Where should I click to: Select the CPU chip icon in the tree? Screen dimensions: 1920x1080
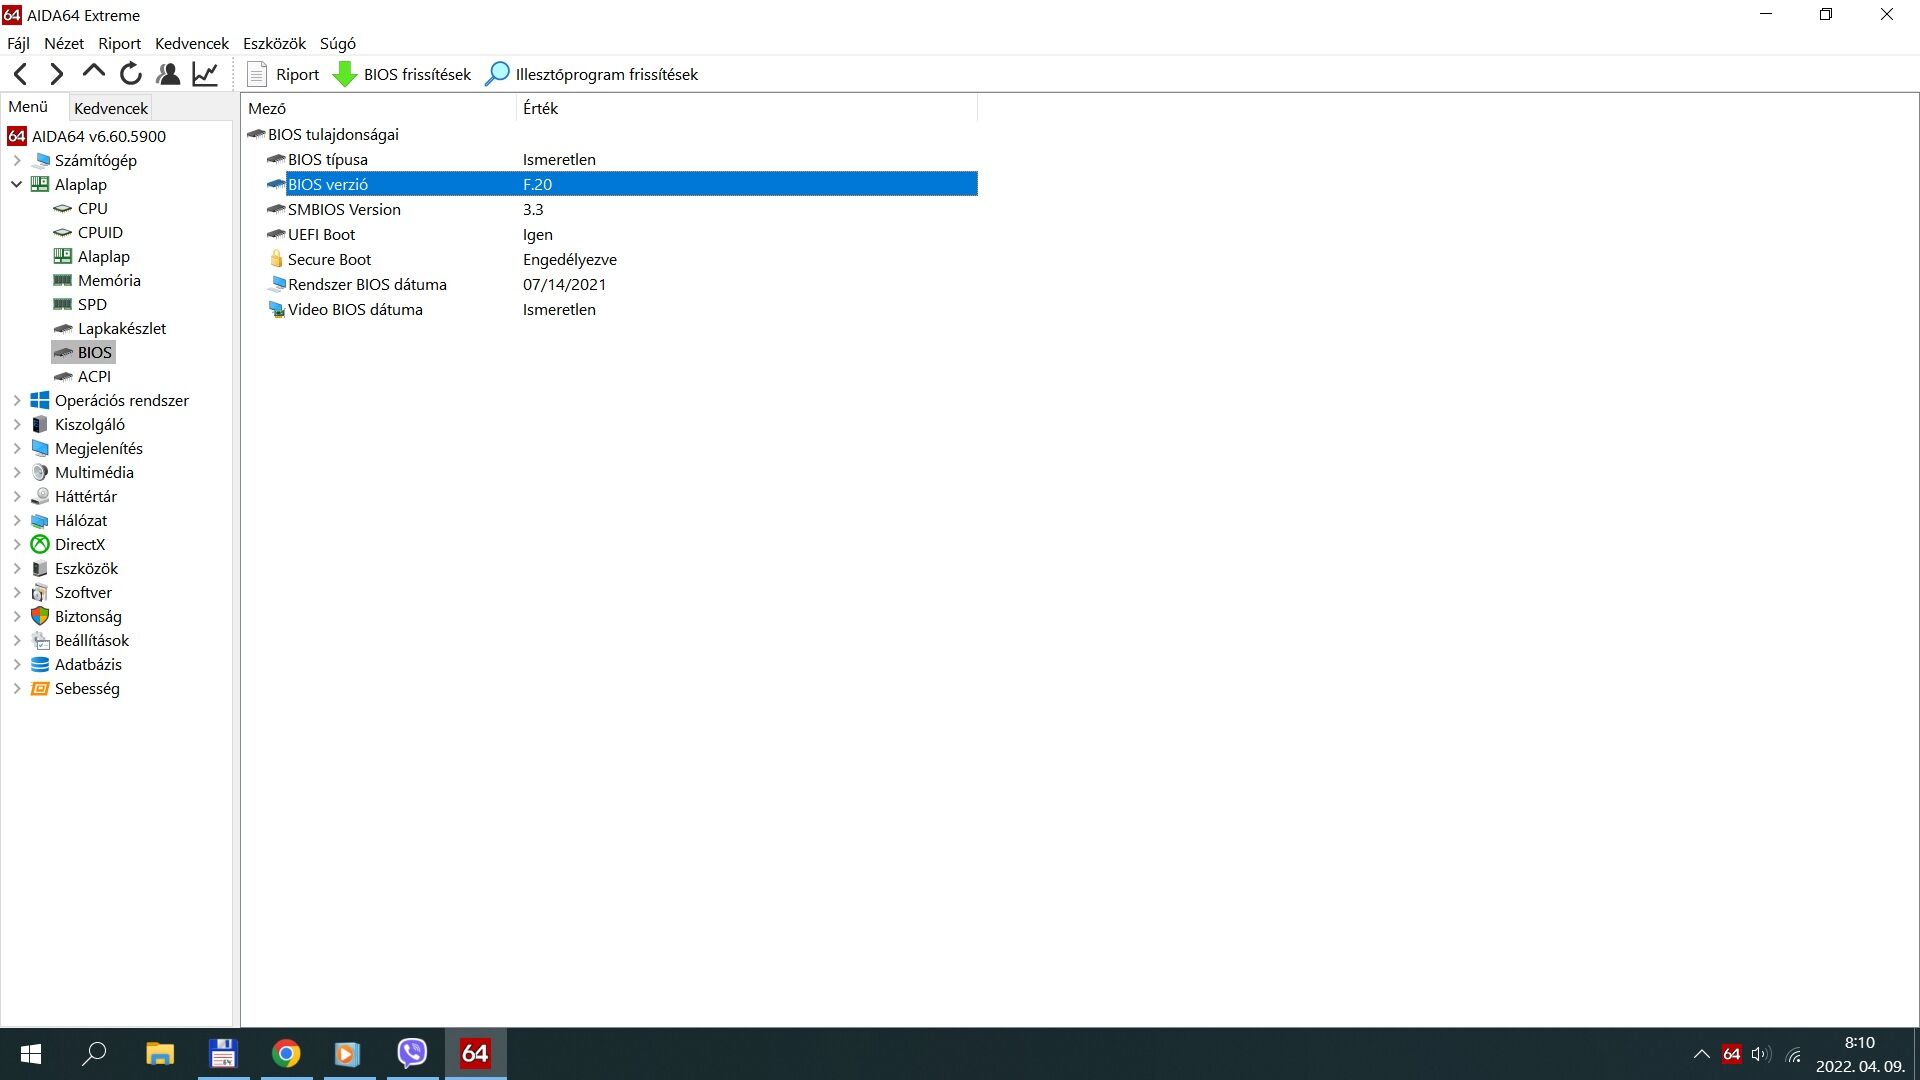point(62,208)
